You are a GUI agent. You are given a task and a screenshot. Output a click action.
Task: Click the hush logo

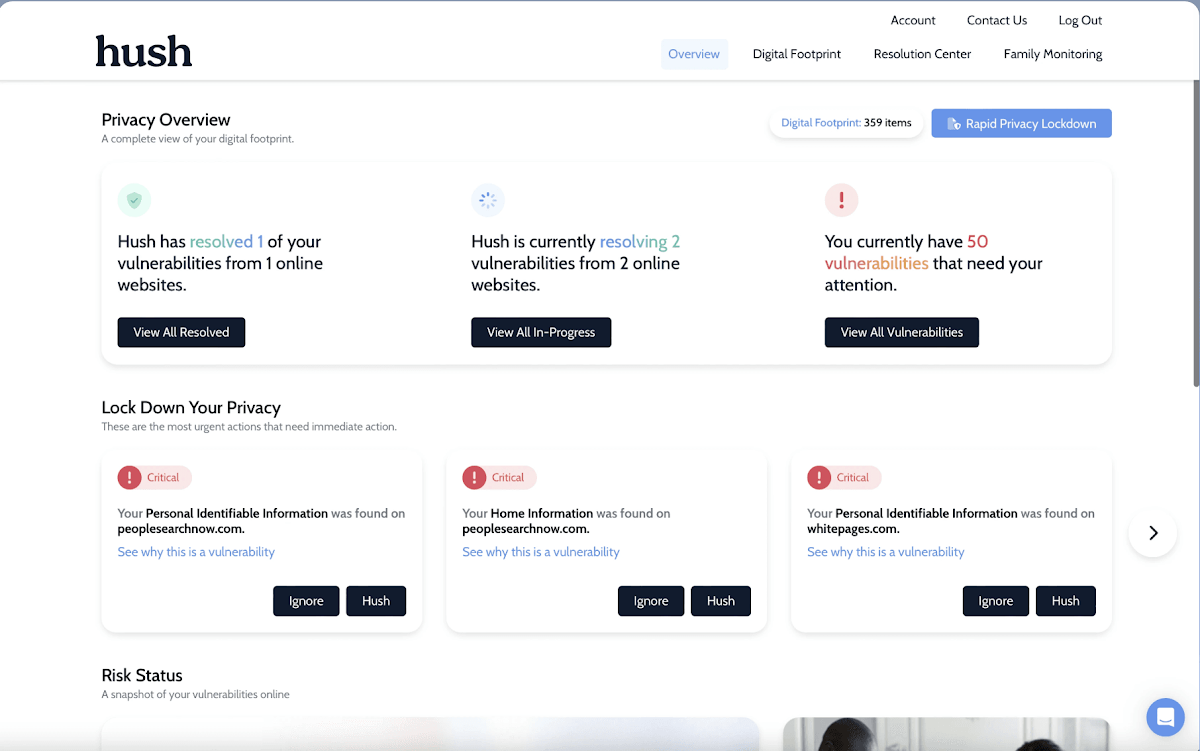(144, 51)
